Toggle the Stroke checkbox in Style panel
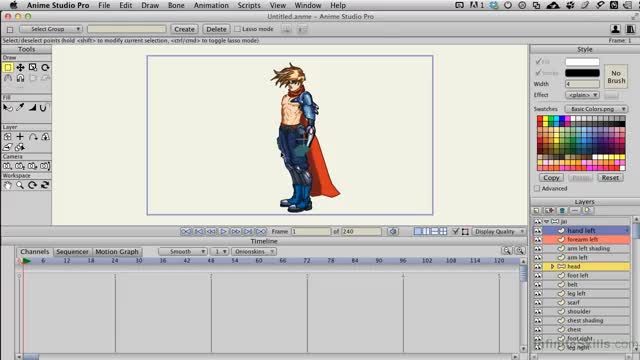 [x=538, y=73]
